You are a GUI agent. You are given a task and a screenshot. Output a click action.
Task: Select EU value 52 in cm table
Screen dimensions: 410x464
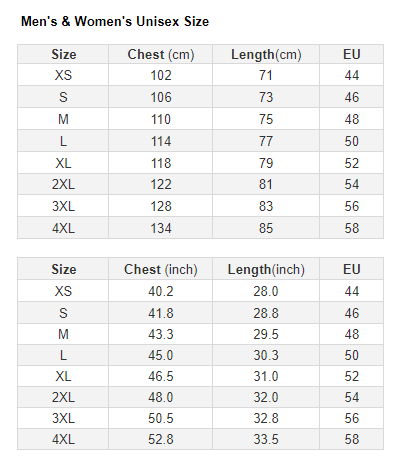pos(352,163)
